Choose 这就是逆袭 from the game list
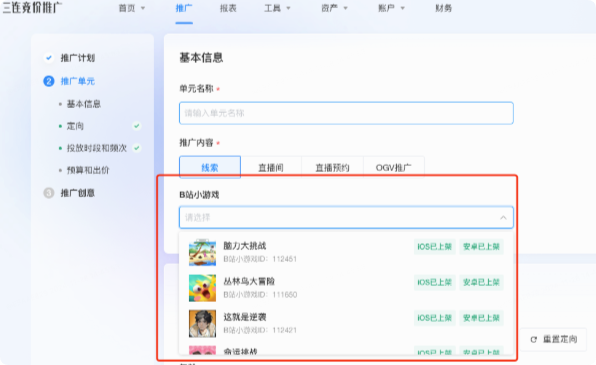Image resolution: width=596 pixels, height=365 pixels. [x=346, y=324]
